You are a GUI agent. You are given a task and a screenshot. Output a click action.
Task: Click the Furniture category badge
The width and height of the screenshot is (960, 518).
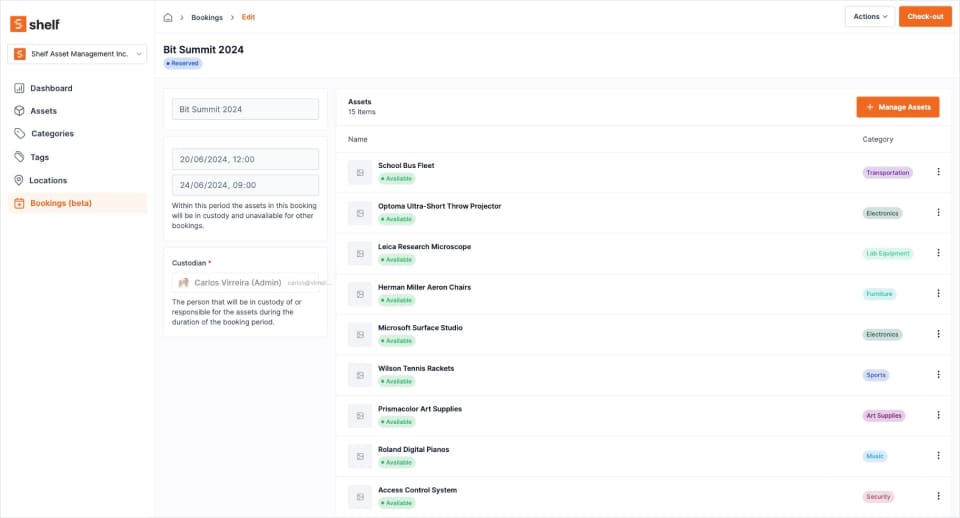click(879, 294)
